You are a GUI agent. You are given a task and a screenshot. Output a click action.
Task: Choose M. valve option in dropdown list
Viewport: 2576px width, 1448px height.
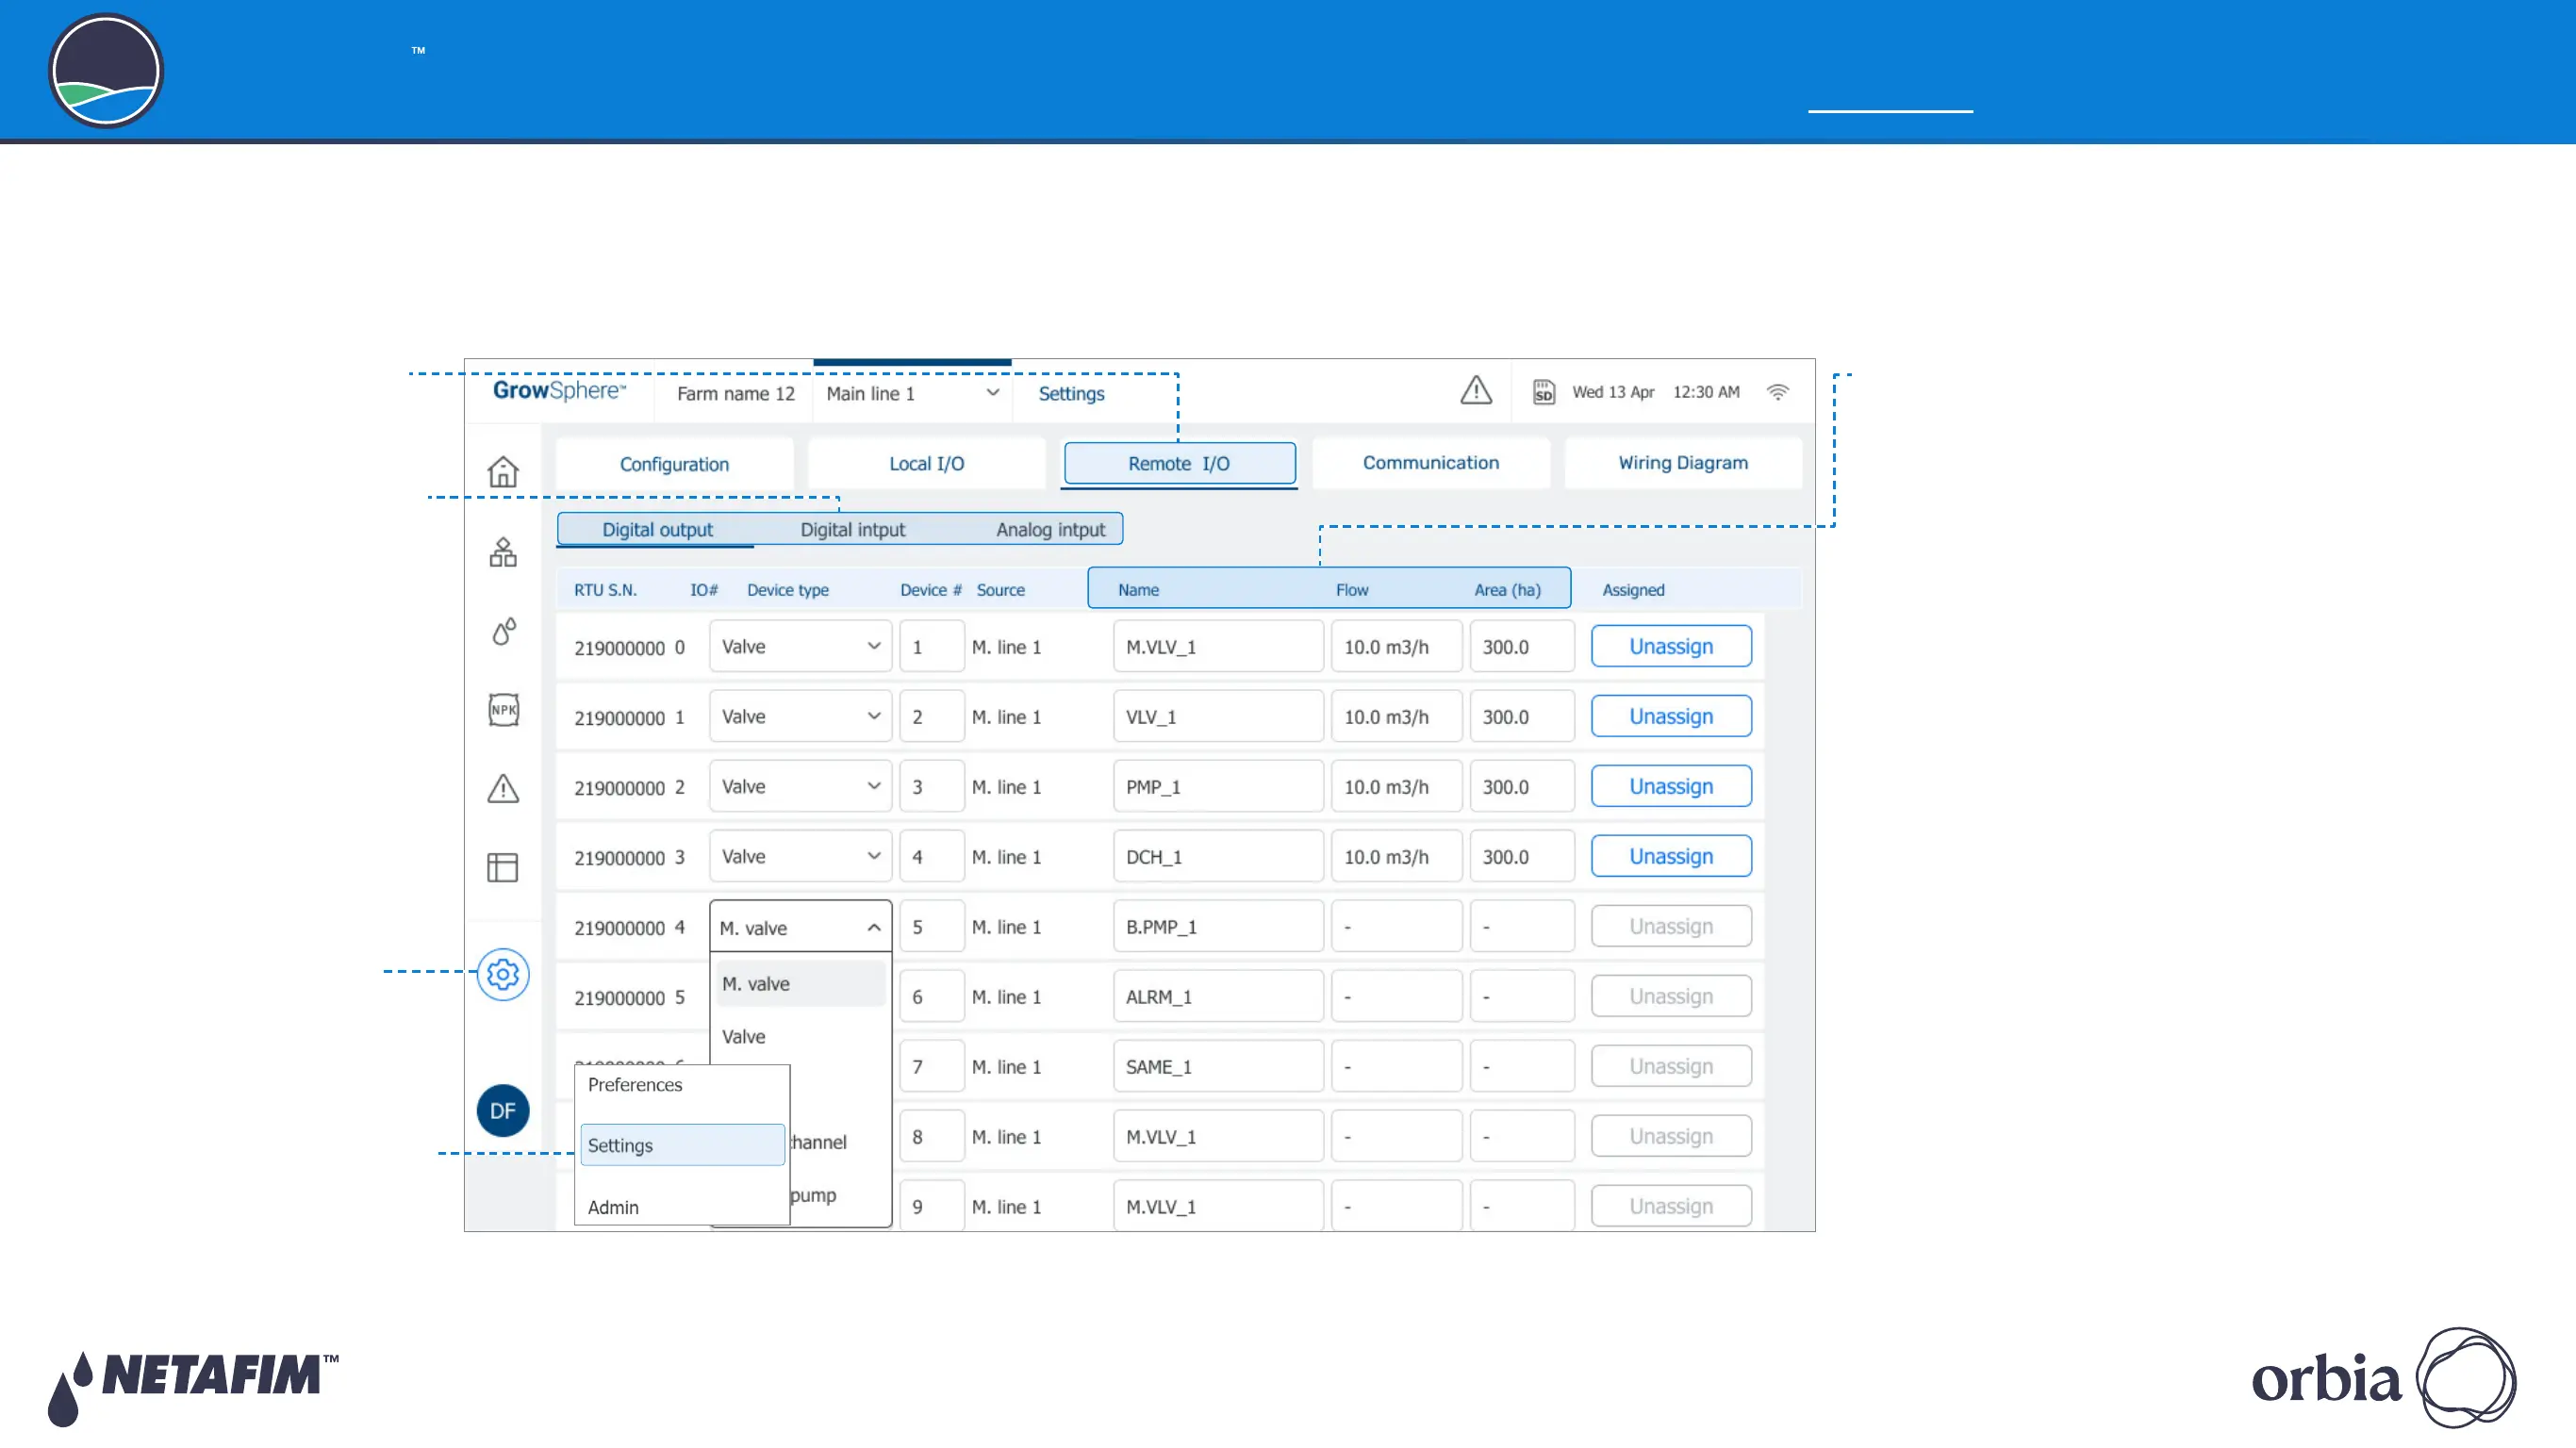[x=801, y=984]
